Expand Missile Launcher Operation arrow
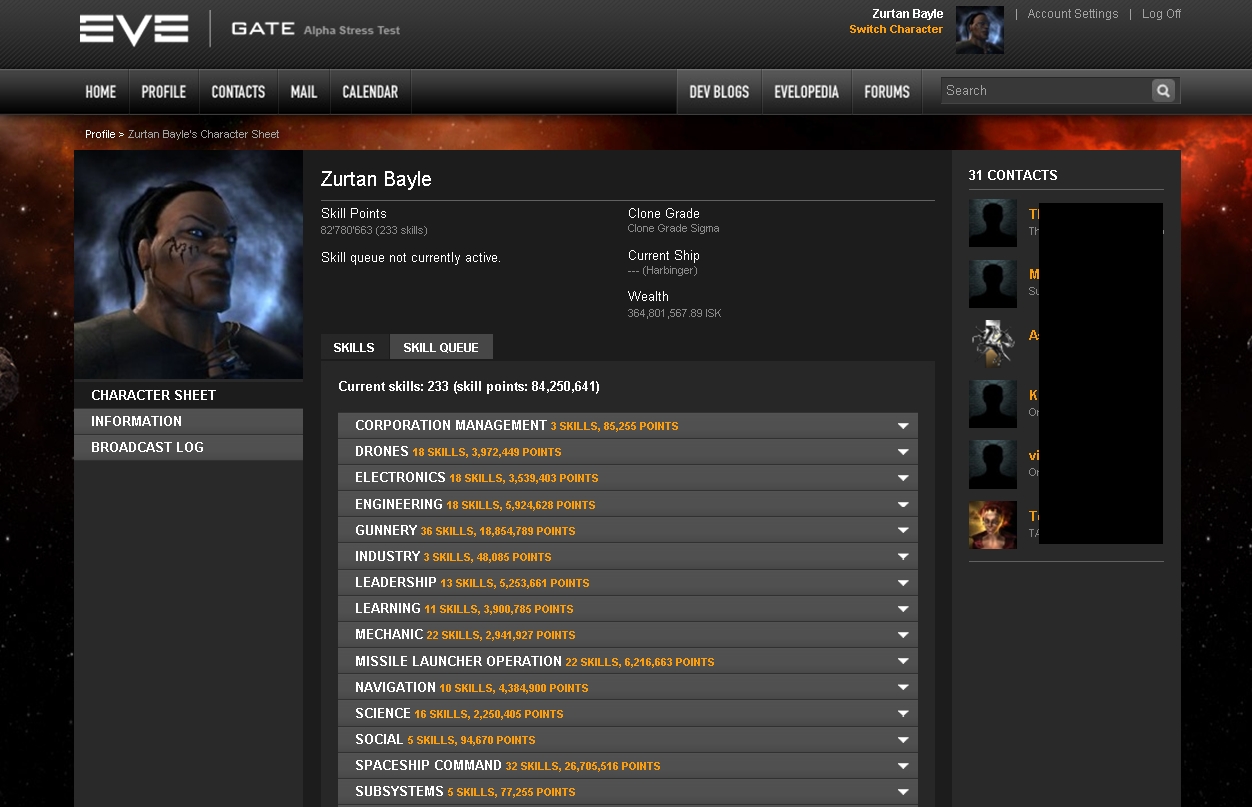 tap(903, 662)
